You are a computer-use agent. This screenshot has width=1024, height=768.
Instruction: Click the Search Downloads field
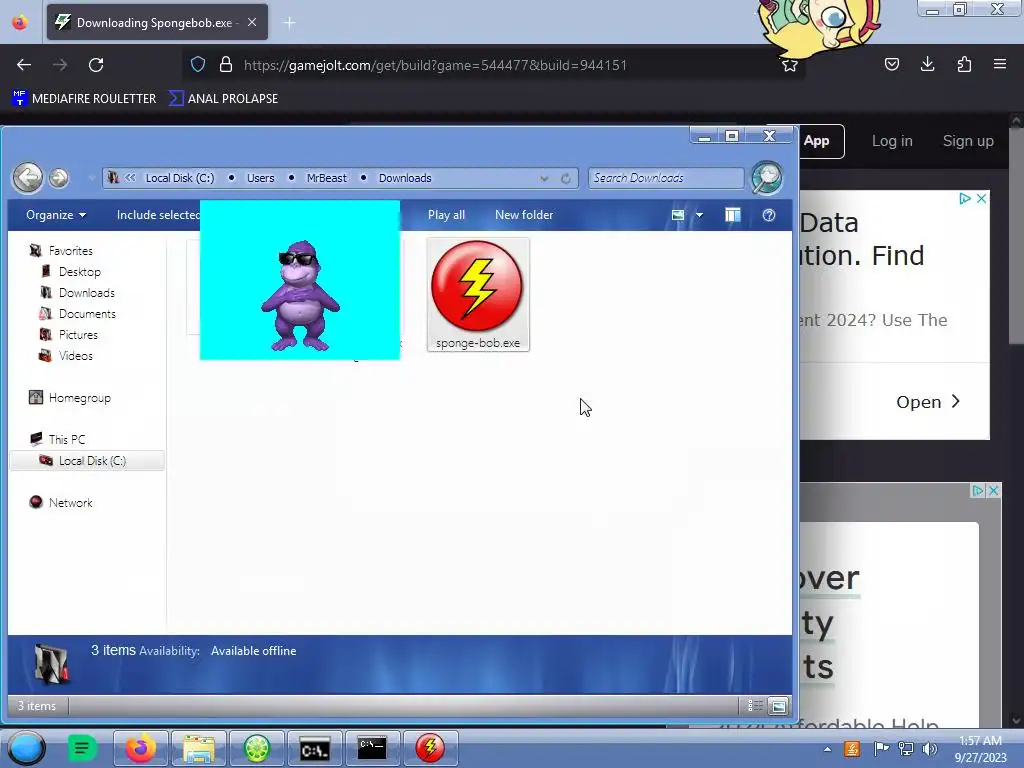(x=665, y=178)
